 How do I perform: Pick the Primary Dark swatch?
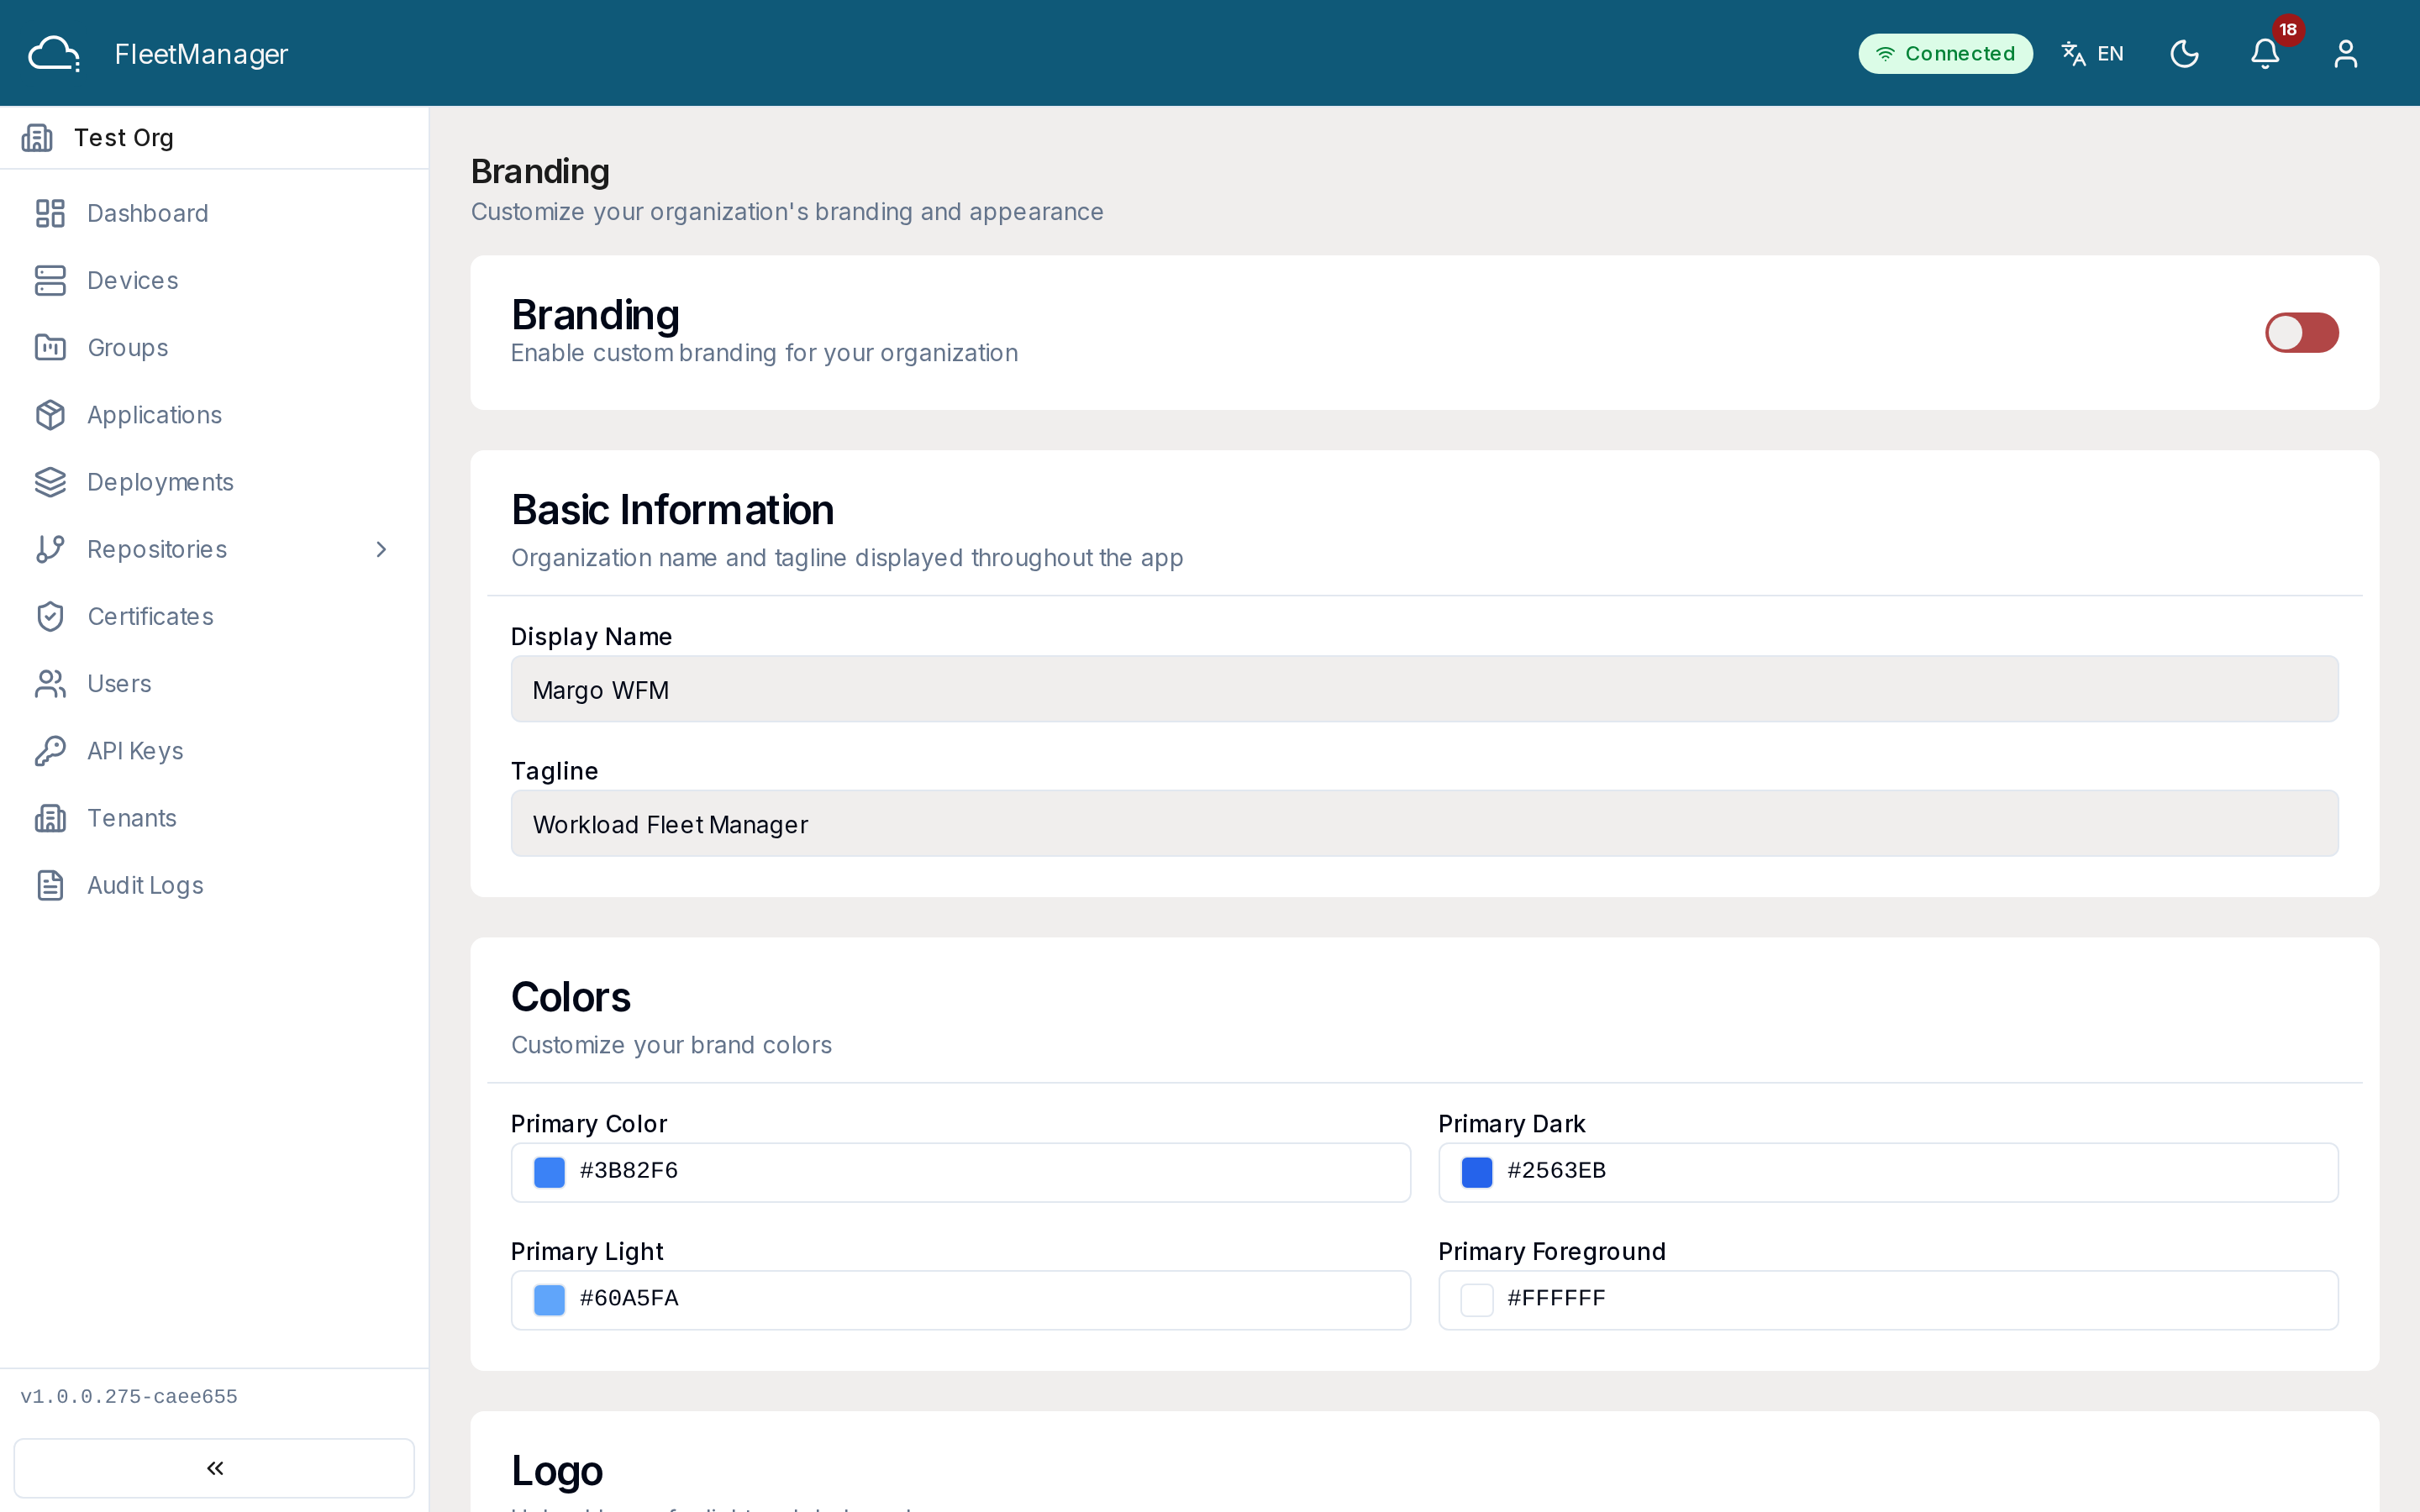[x=1476, y=1172]
